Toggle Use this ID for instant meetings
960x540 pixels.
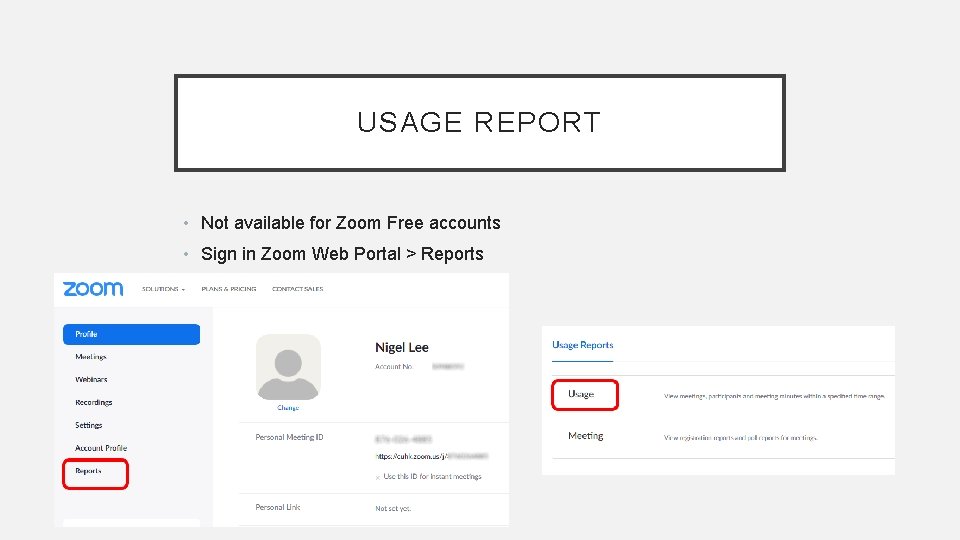378,477
